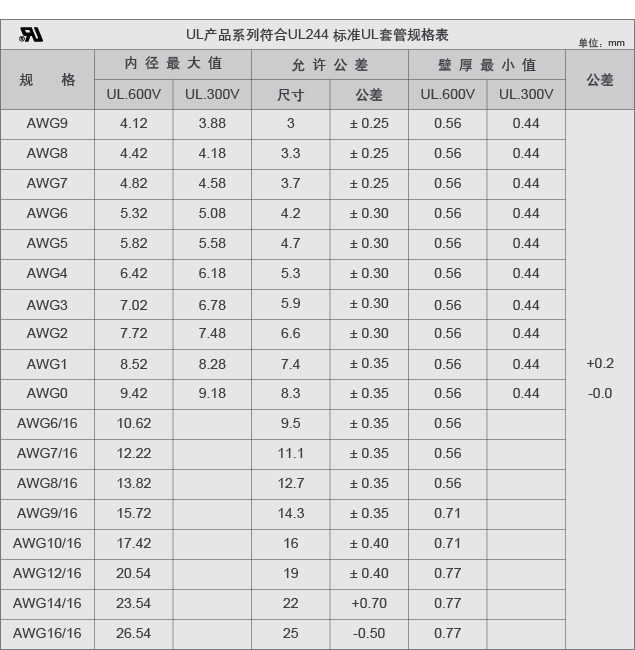Select the AWG16/16 row label
The height and width of the screenshot is (650, 635).
[x=47, y=633]
